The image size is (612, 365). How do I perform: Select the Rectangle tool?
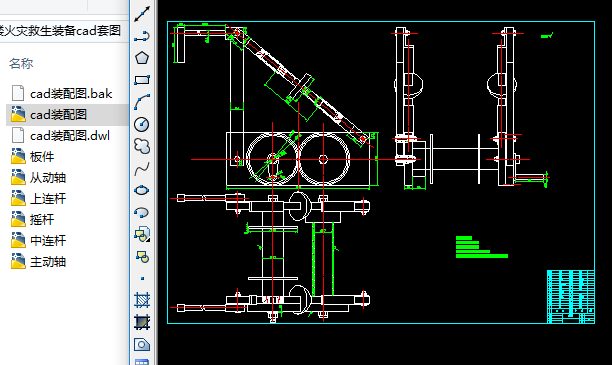tap(142, 80)
